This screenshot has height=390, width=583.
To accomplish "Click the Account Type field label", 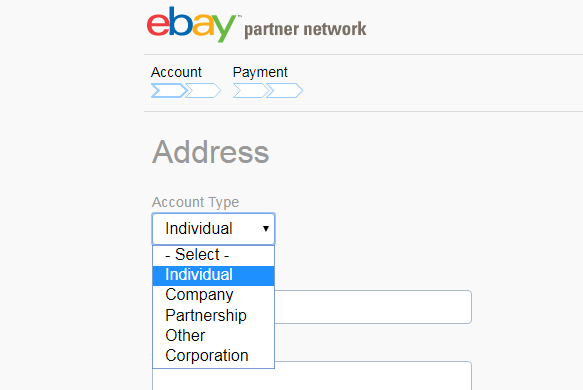I will pos(196,202).
